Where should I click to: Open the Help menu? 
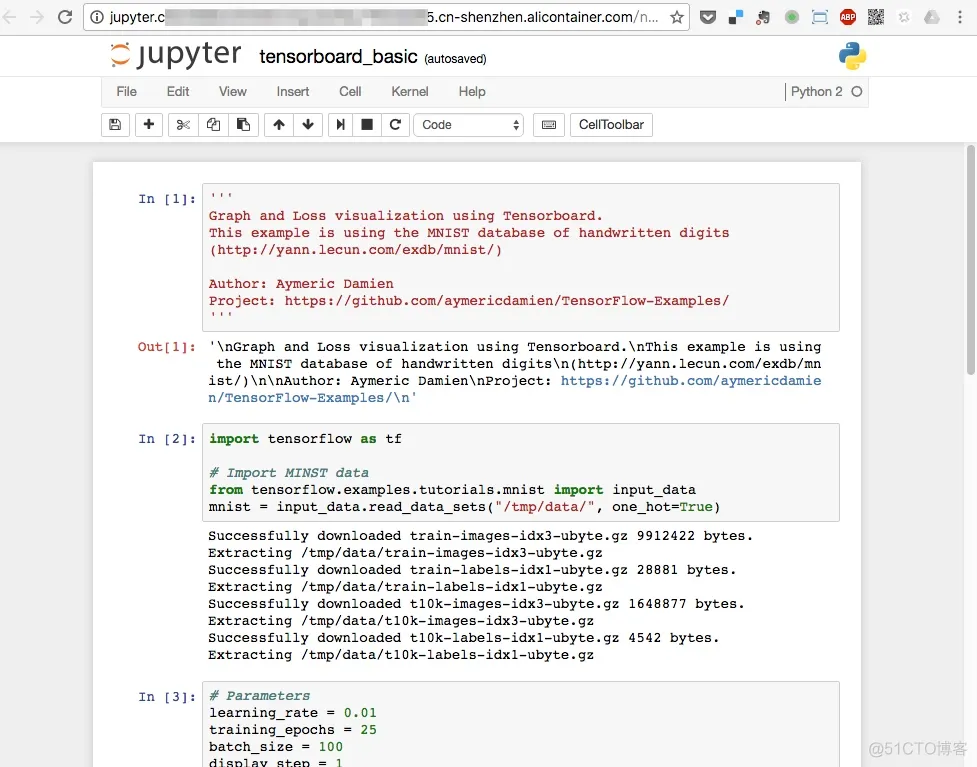[472, 92]
